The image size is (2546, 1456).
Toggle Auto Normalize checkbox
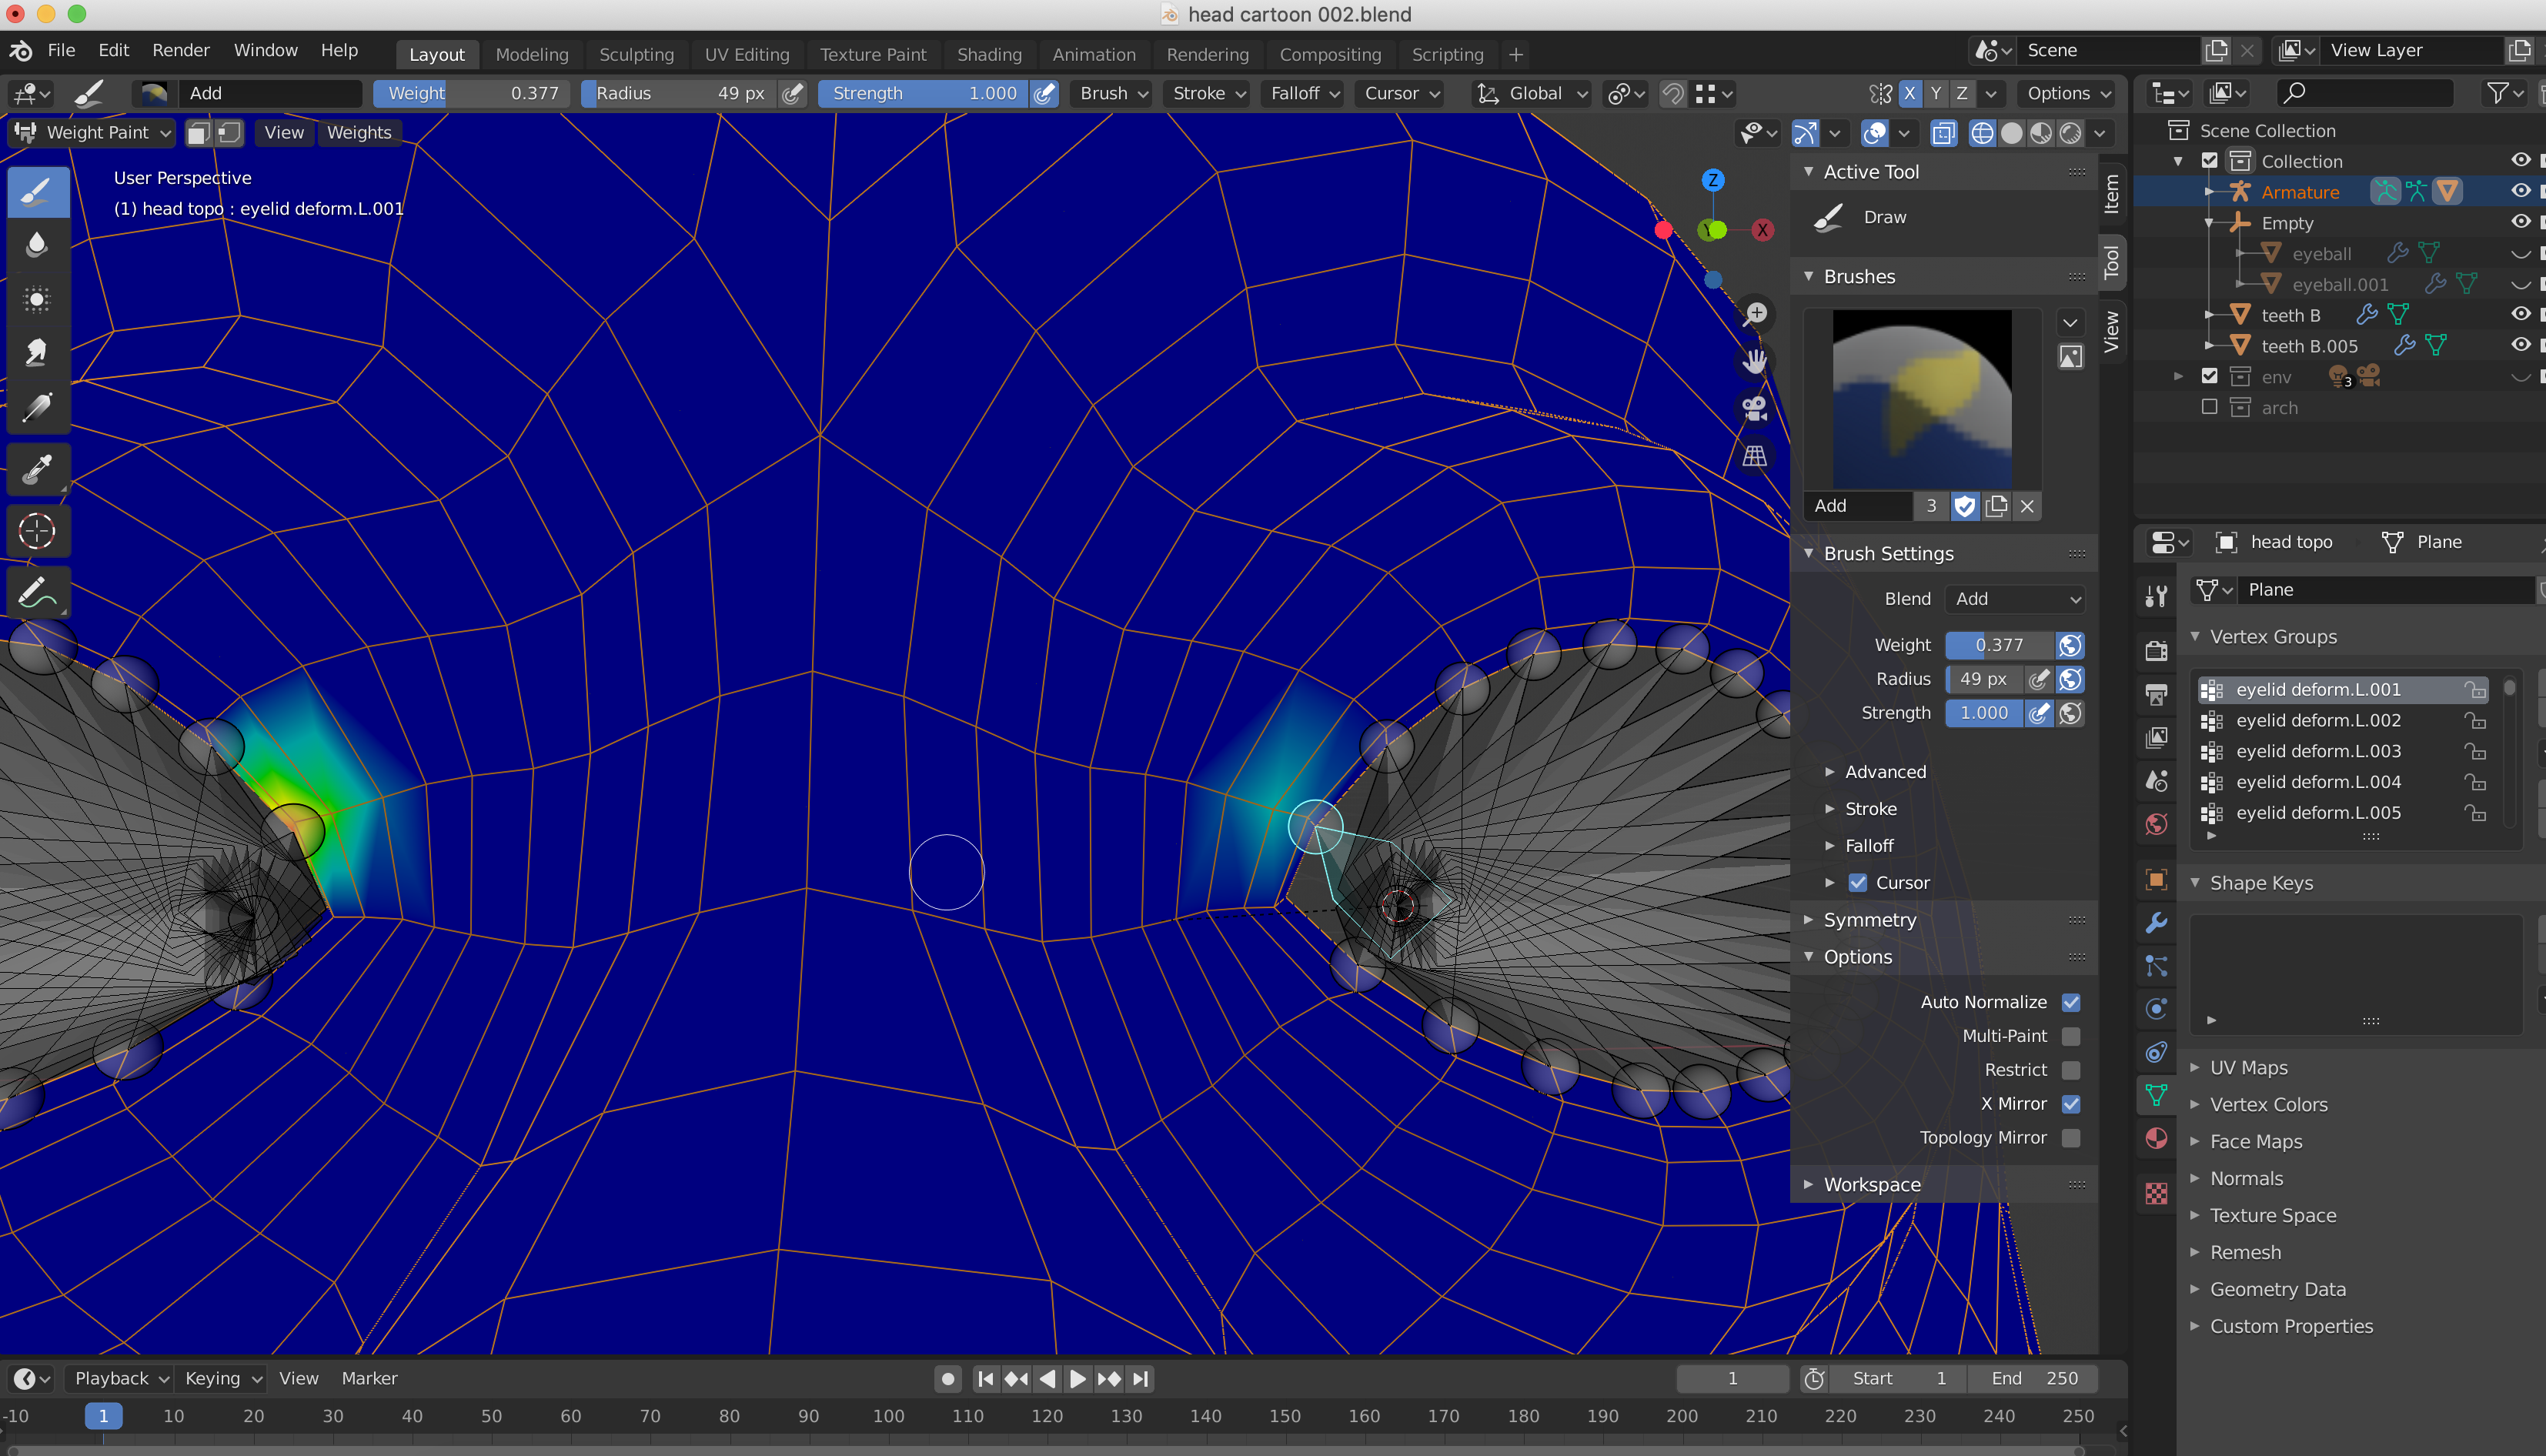(x=2071, y=1002)
